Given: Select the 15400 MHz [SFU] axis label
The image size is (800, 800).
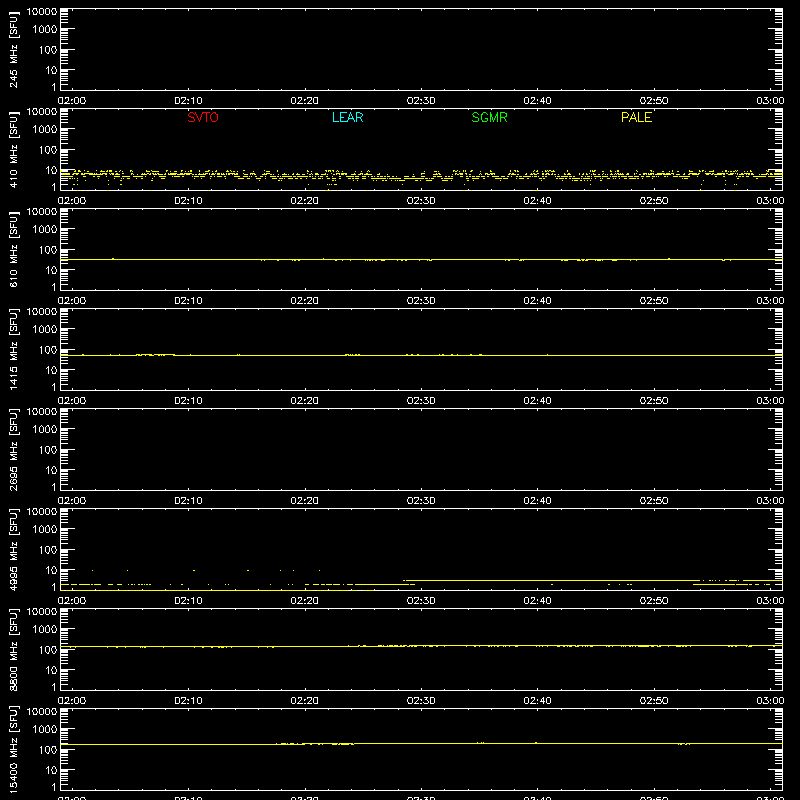Looking at the screenshot, I should (x=13, y=749).
